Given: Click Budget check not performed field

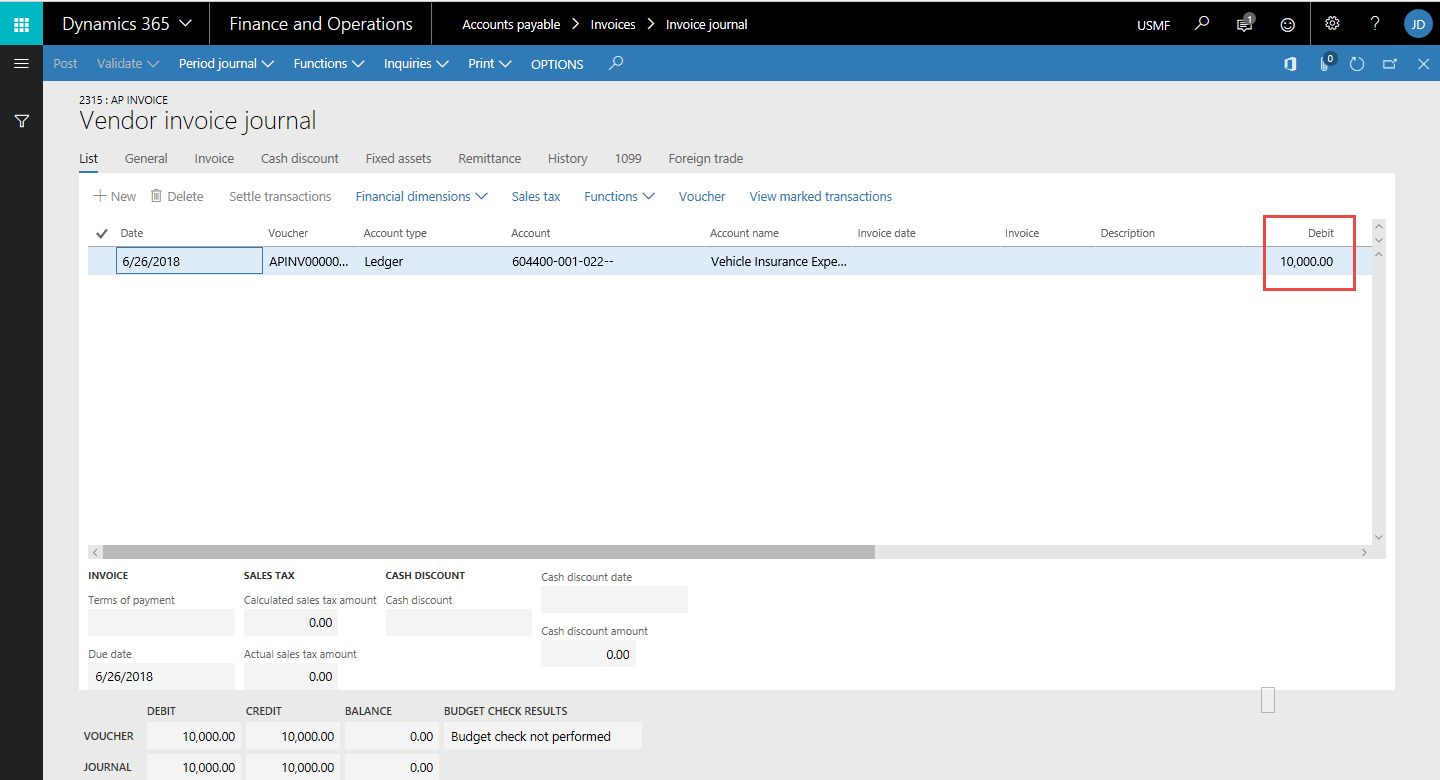Looking at the screenshot, I should (543, 736).
